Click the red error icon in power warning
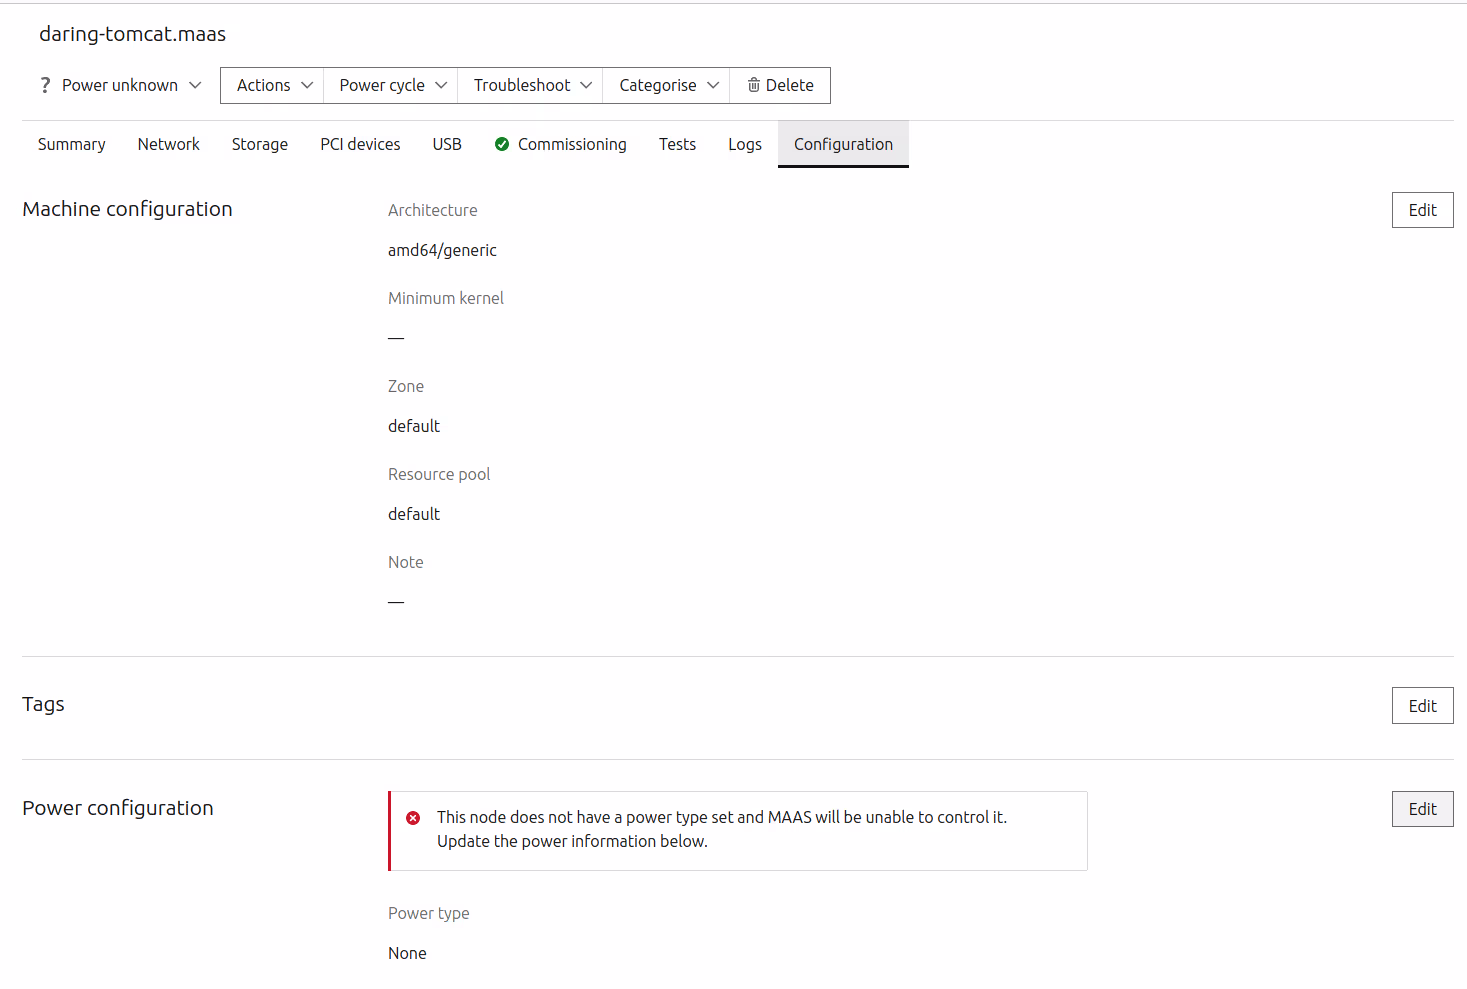1467x989 pixels. (x=413, y=818)
